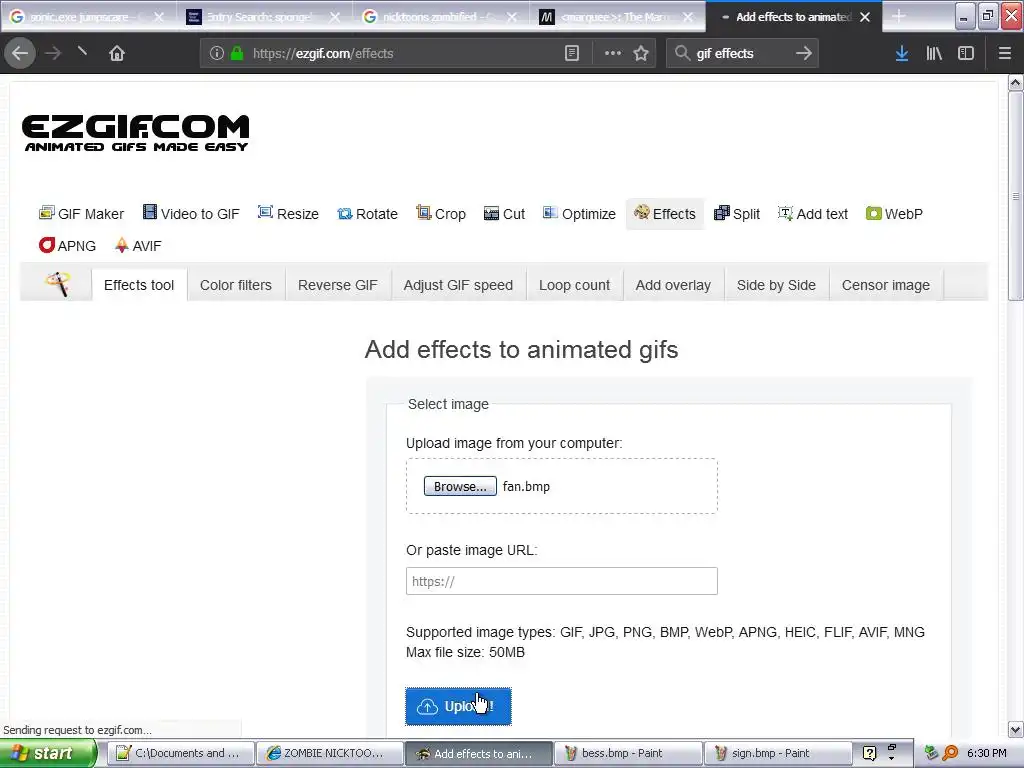Open the Rotate tool

367,214
